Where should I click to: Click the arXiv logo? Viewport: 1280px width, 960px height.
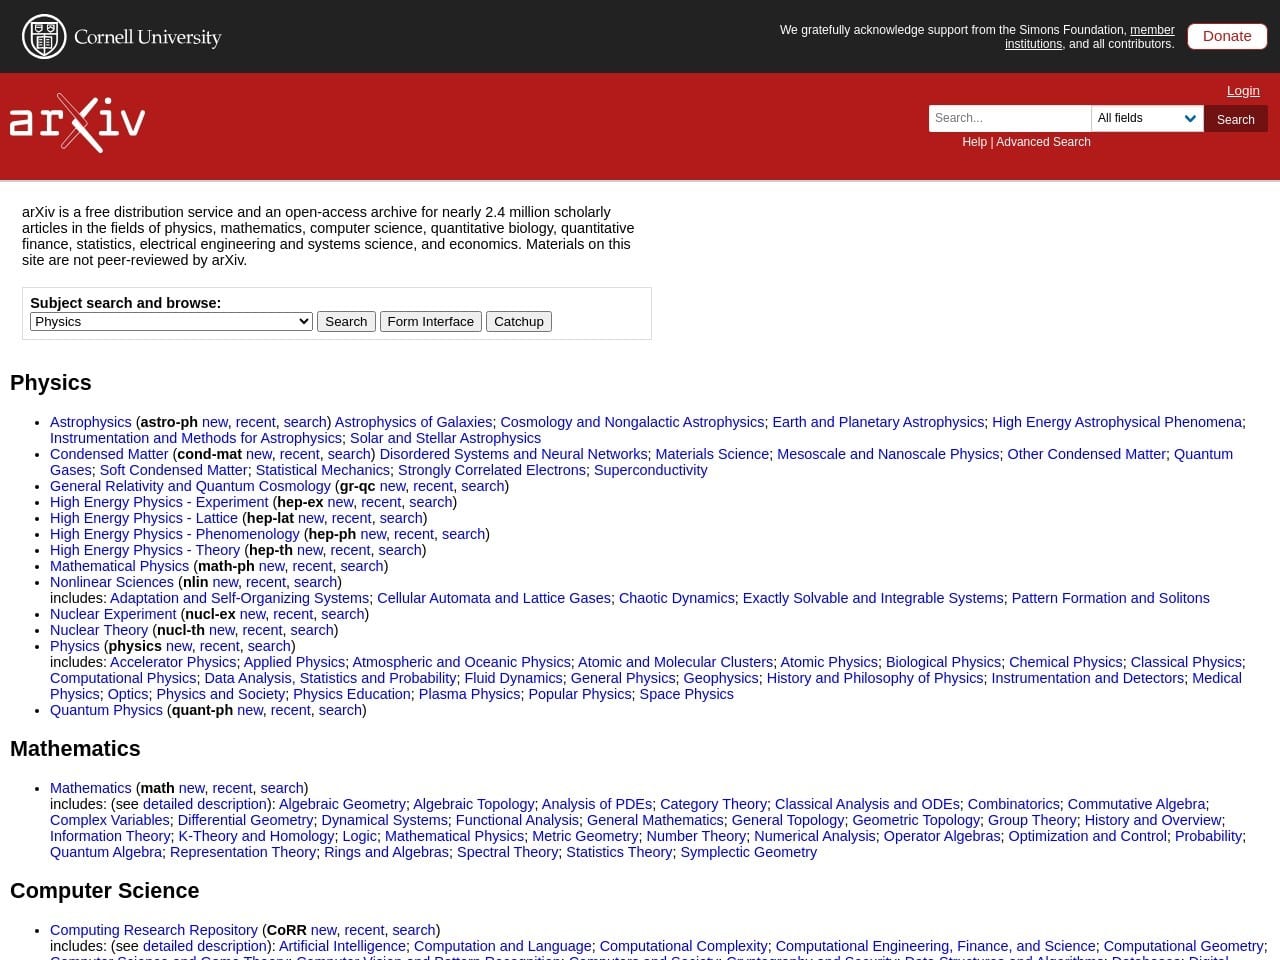click(x=77, y=123)
